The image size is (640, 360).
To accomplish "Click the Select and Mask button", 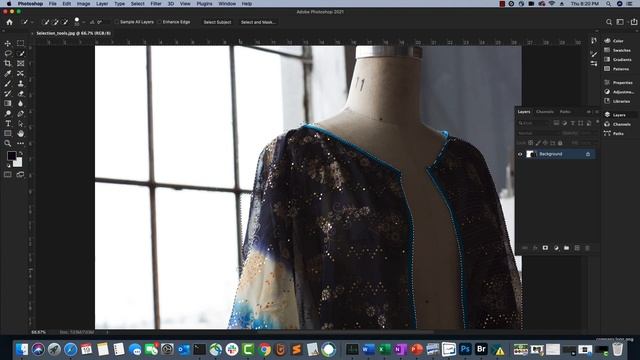I will (258, 22).
